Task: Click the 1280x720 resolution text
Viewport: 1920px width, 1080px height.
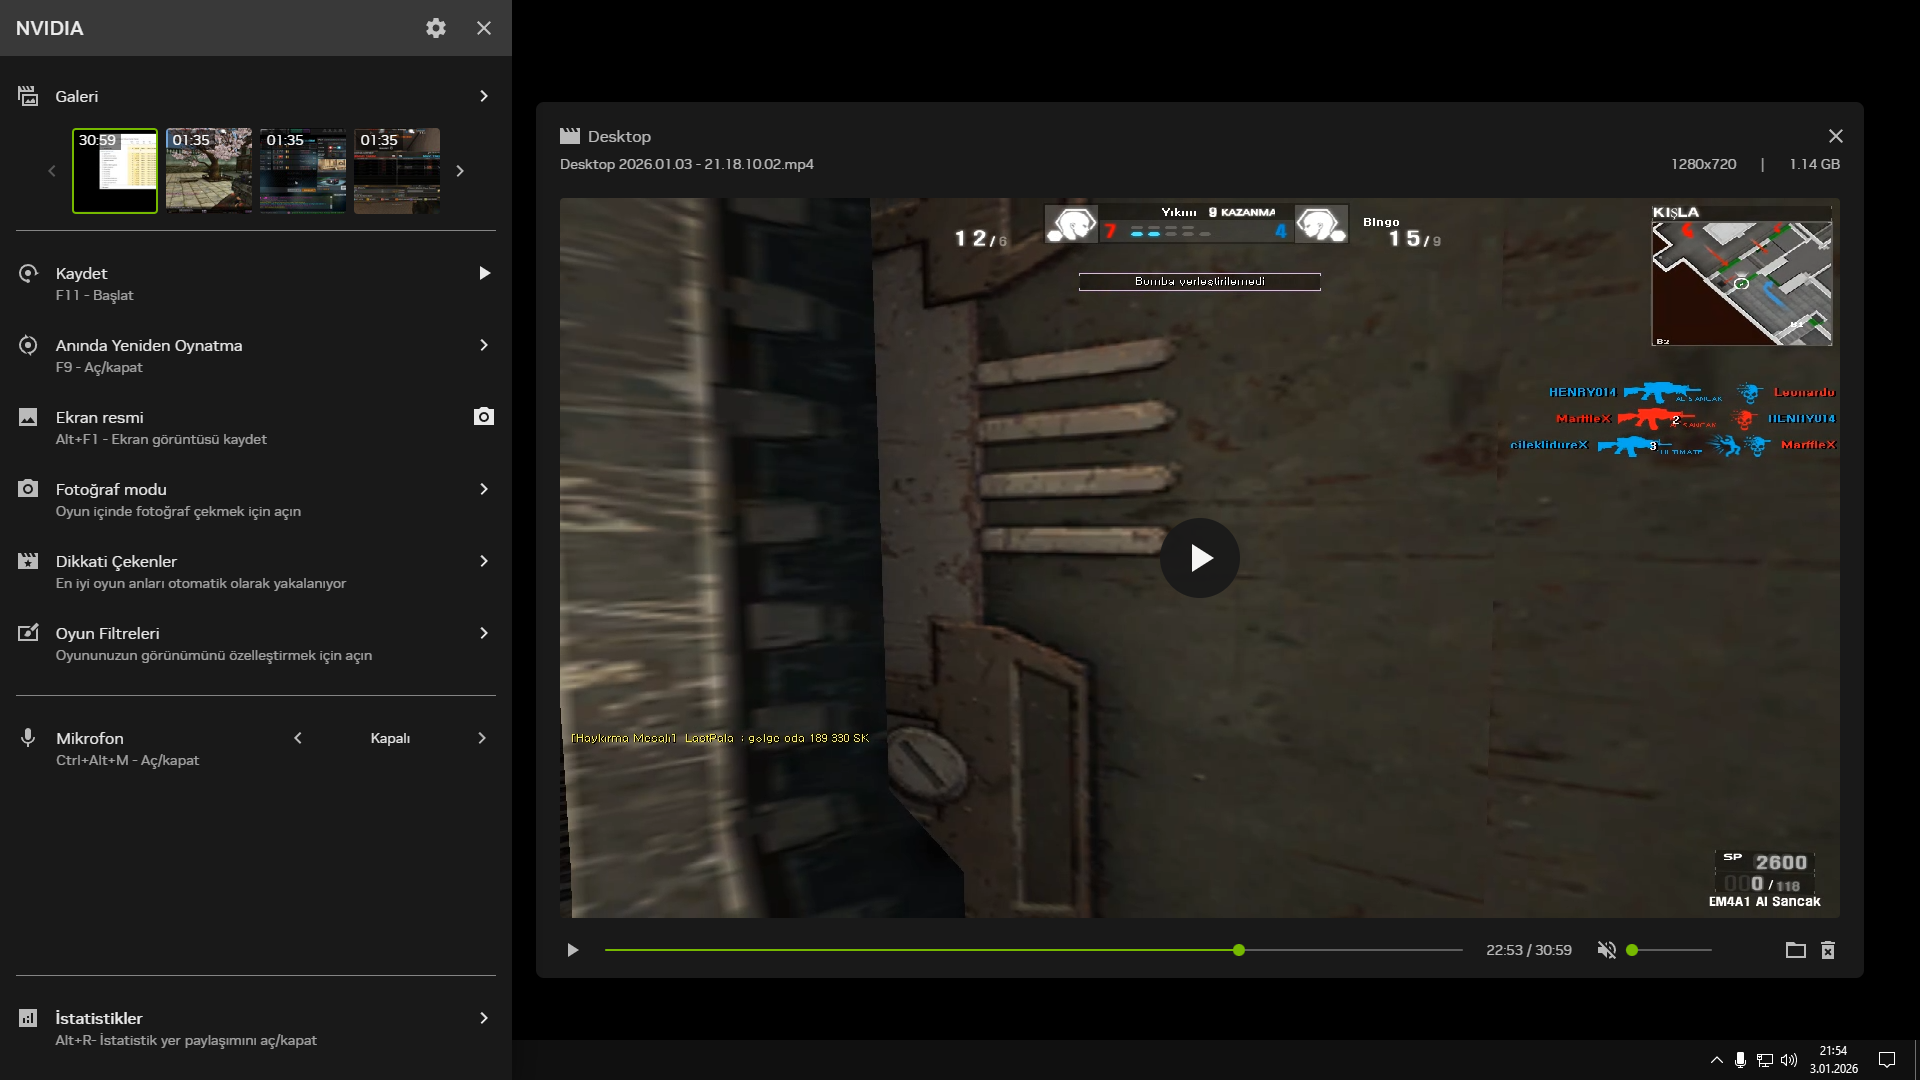Action: click(1704, 164)
